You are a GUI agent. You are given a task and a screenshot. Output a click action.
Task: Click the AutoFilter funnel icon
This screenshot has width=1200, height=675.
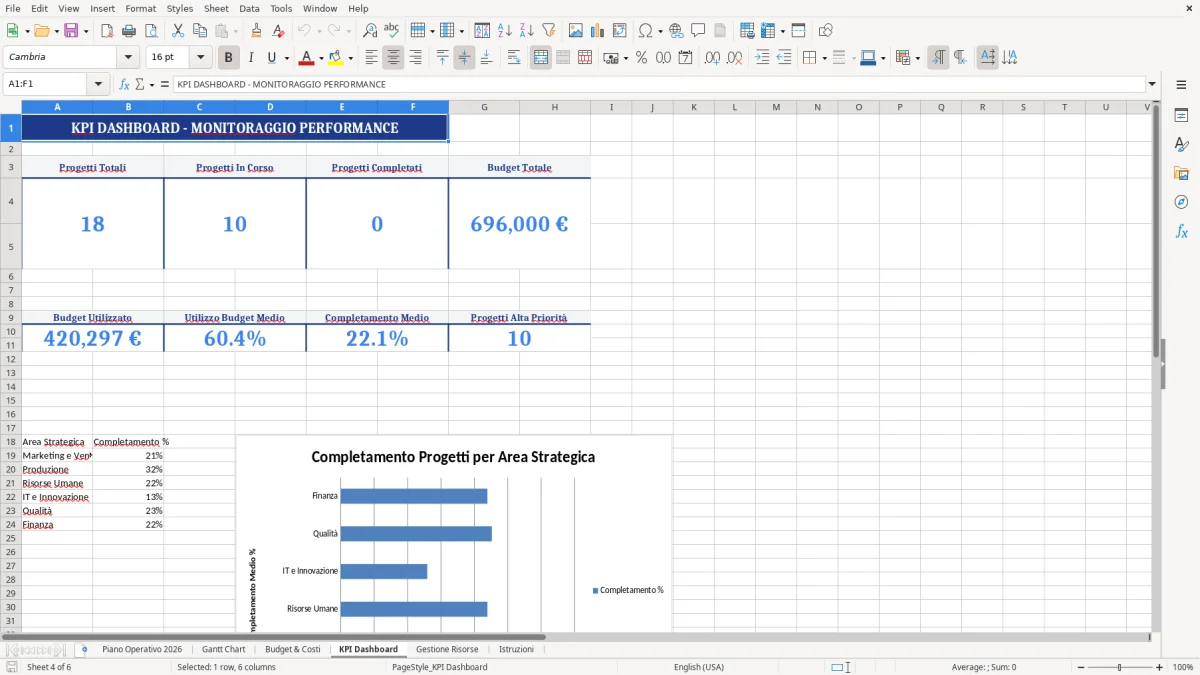coord(548,31)
